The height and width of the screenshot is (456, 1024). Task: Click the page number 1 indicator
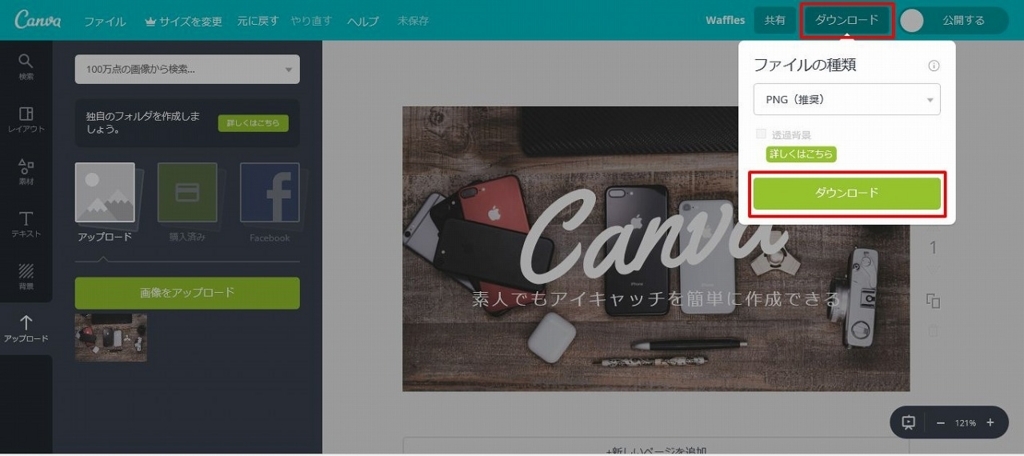(933, 248)
